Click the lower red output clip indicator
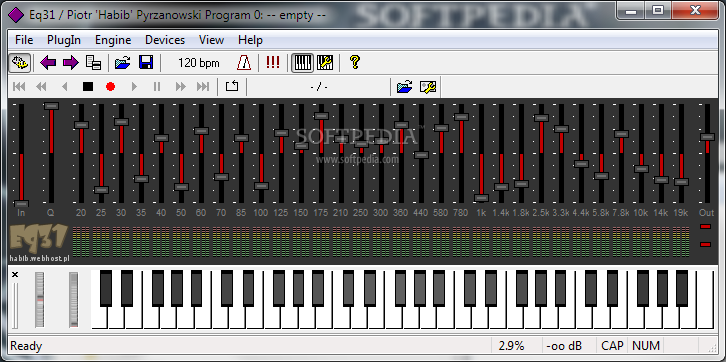 (x=706, y=244)
